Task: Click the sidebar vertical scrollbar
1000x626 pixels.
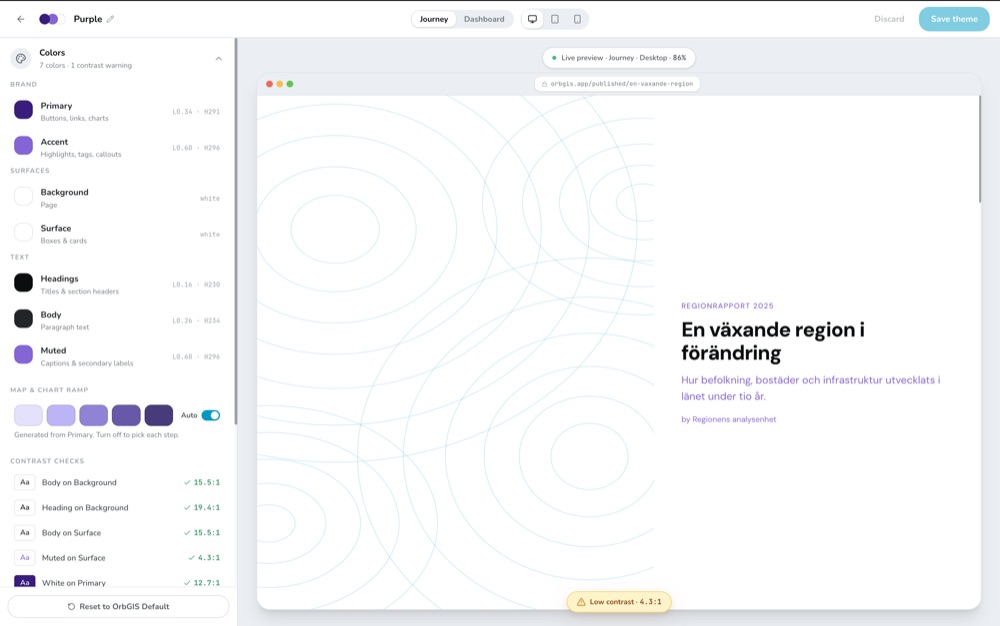Action: click(x=235, y=231)
